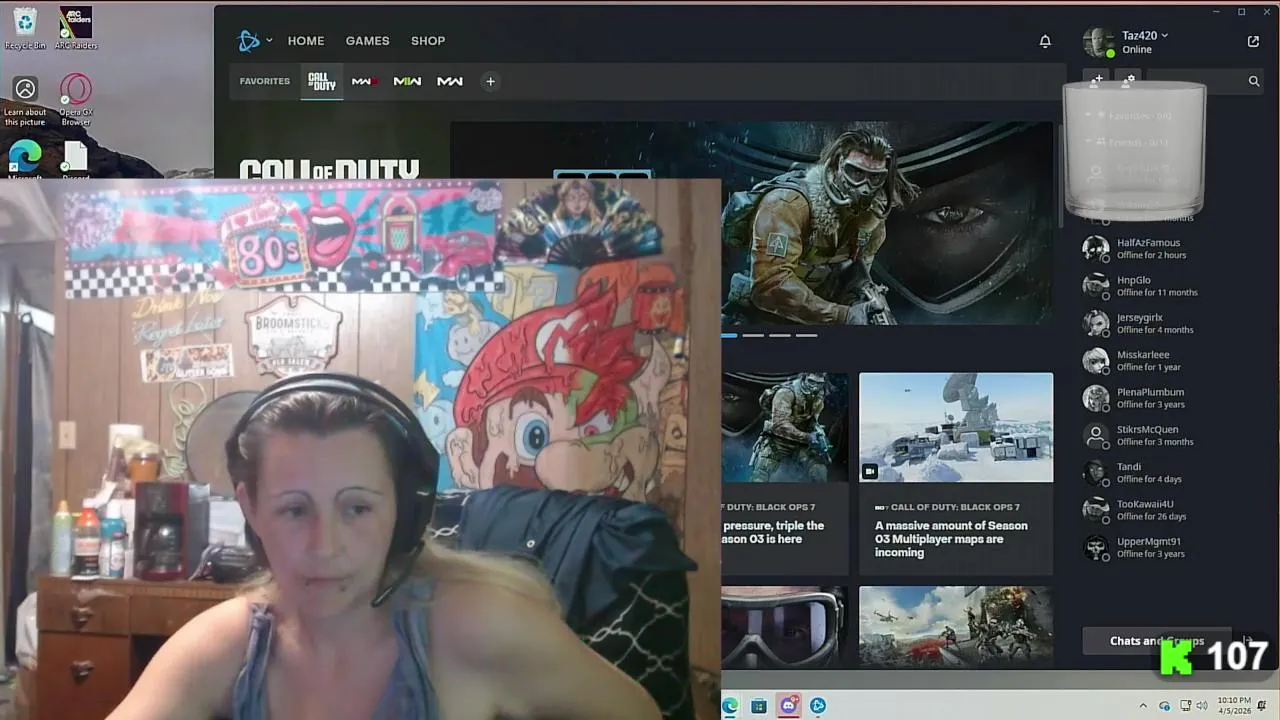1280x720 pixels.
Task: Select the ARC Raiders desktop shortcut
Action: 76,28
